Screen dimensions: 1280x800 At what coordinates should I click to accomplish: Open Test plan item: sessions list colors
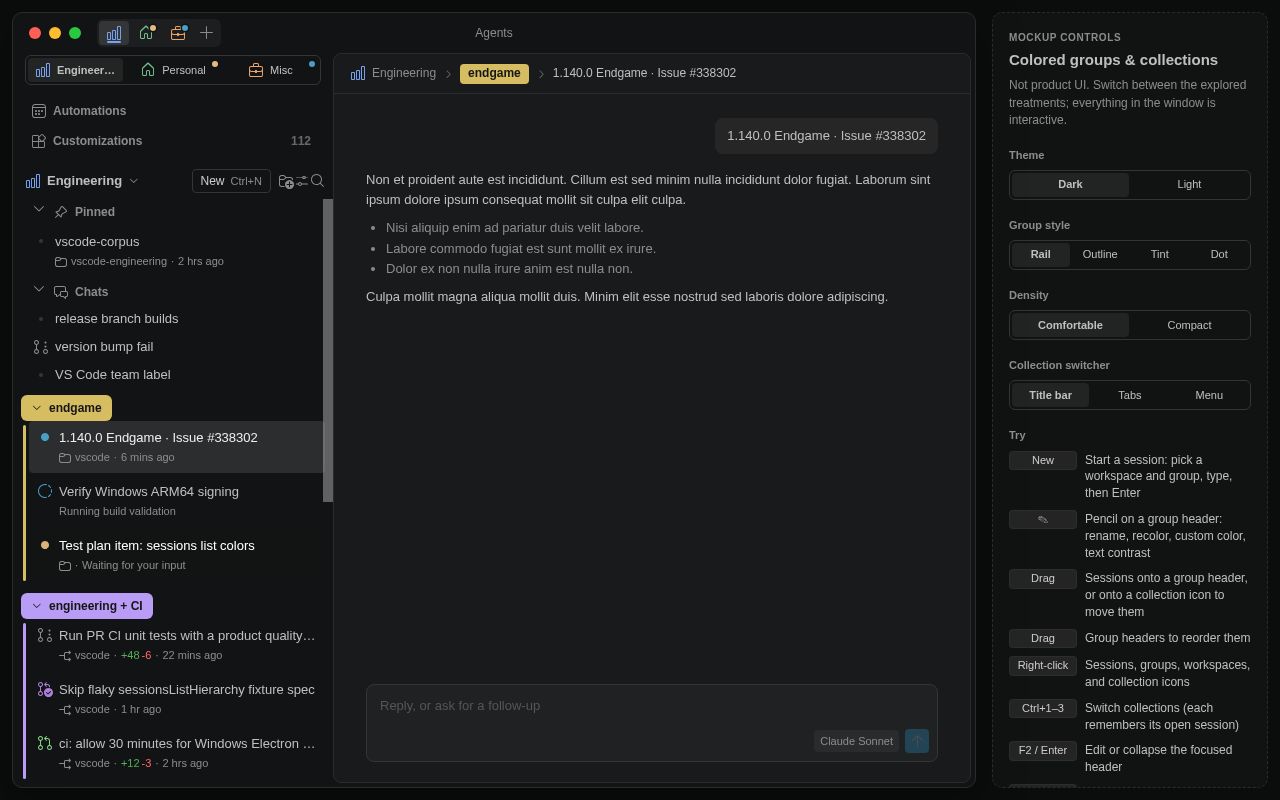coord(176,555)
